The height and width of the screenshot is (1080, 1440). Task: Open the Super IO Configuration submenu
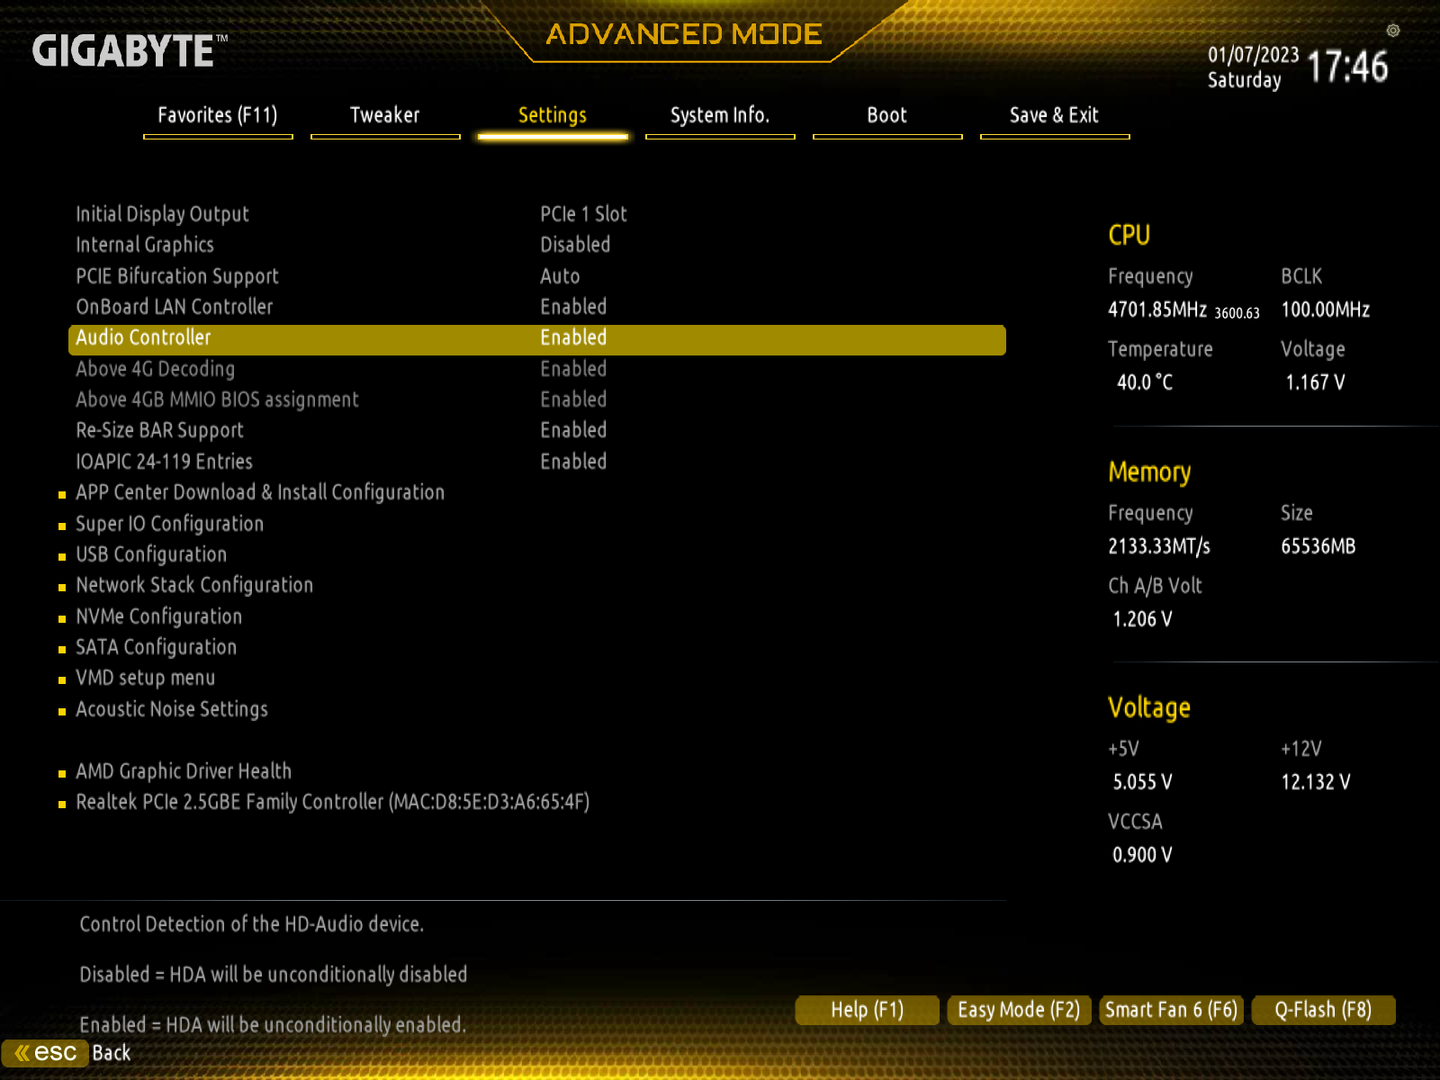[x=170, y=524]
